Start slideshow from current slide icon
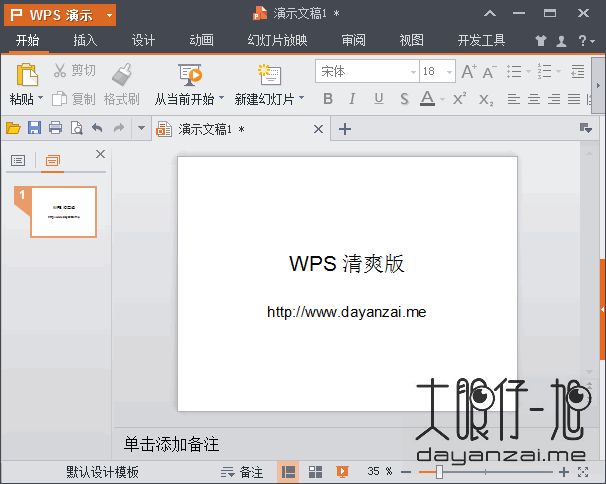 [x=190, y=74]
